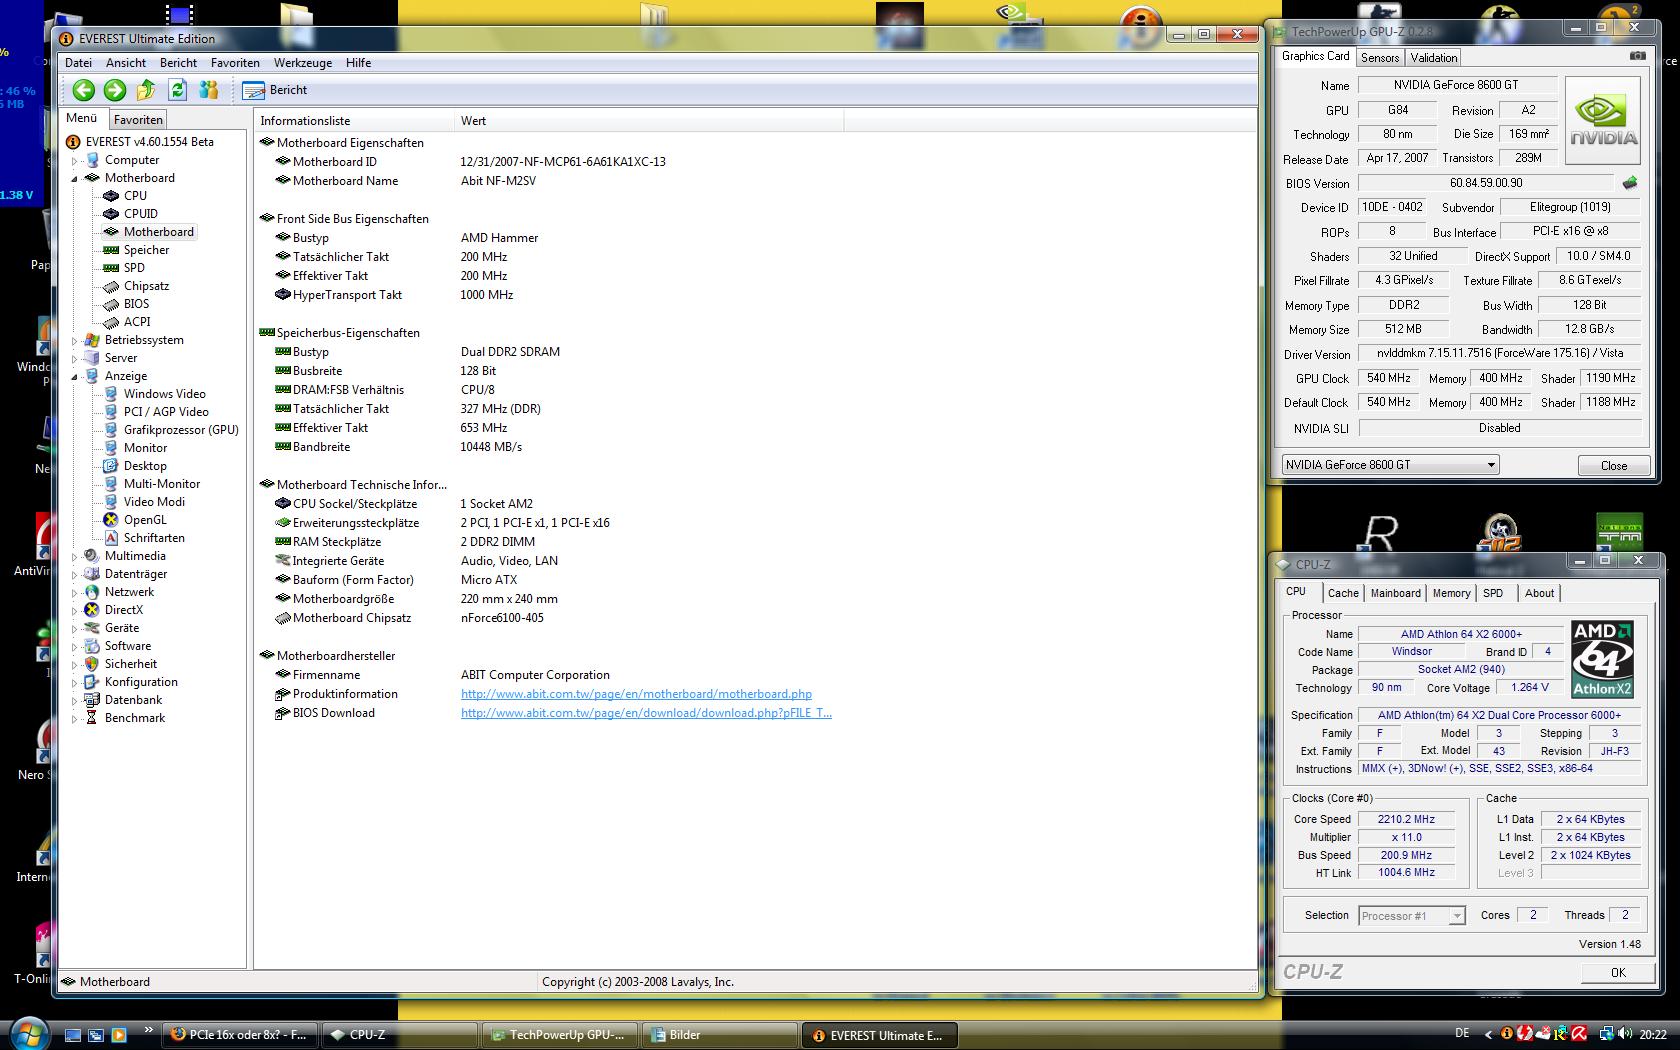Click the green Back arrow in EVEREST toolbar
The height and width of the screenshot is (1050, 1680).
(84, 90)
